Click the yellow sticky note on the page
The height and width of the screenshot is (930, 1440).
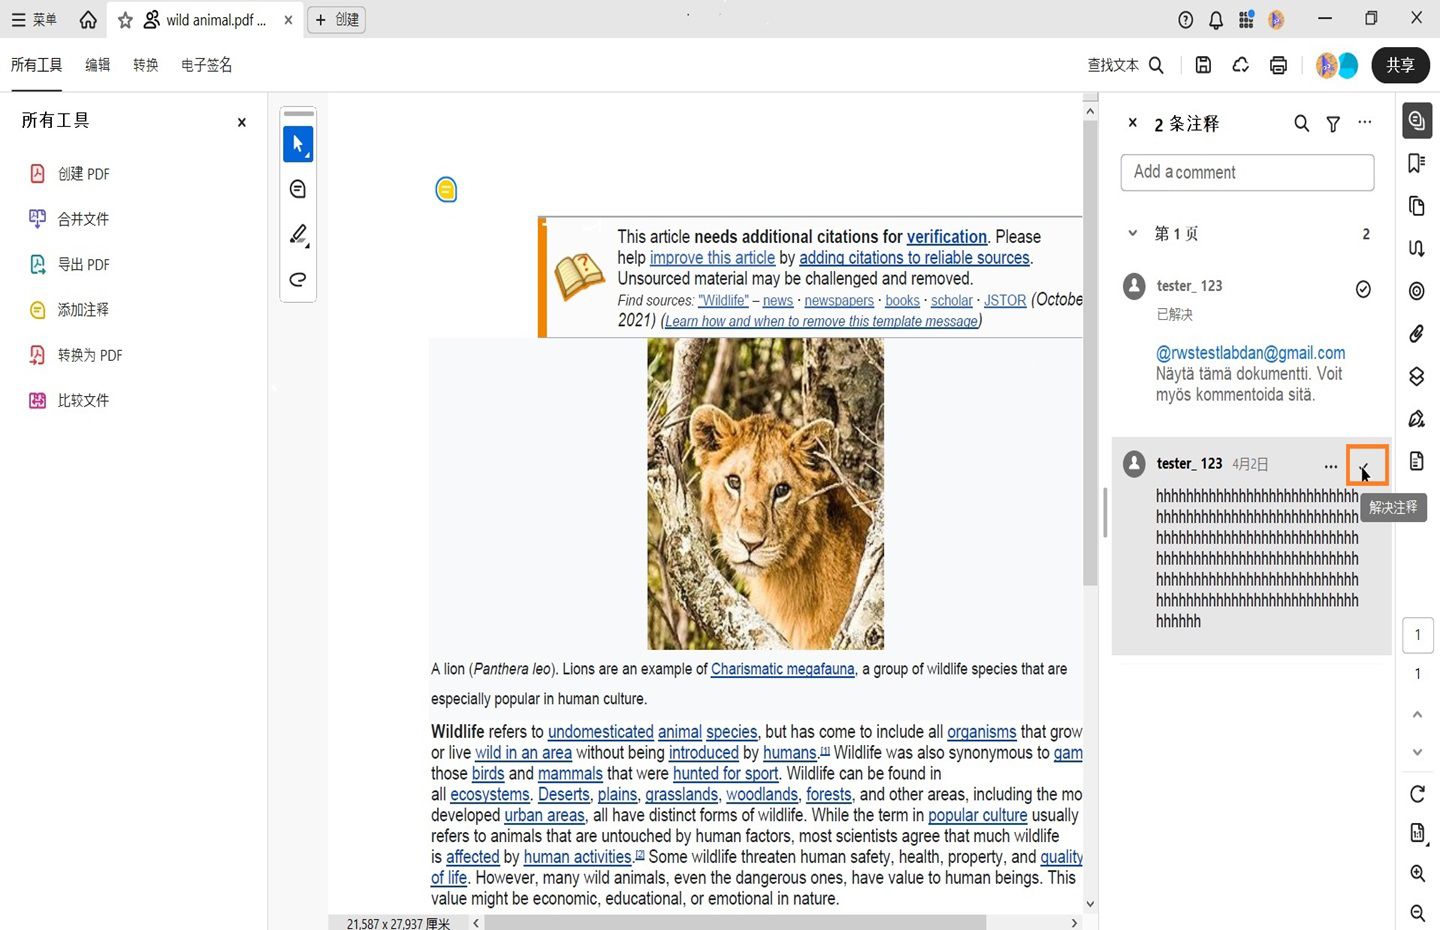click(x=446, y=189)
